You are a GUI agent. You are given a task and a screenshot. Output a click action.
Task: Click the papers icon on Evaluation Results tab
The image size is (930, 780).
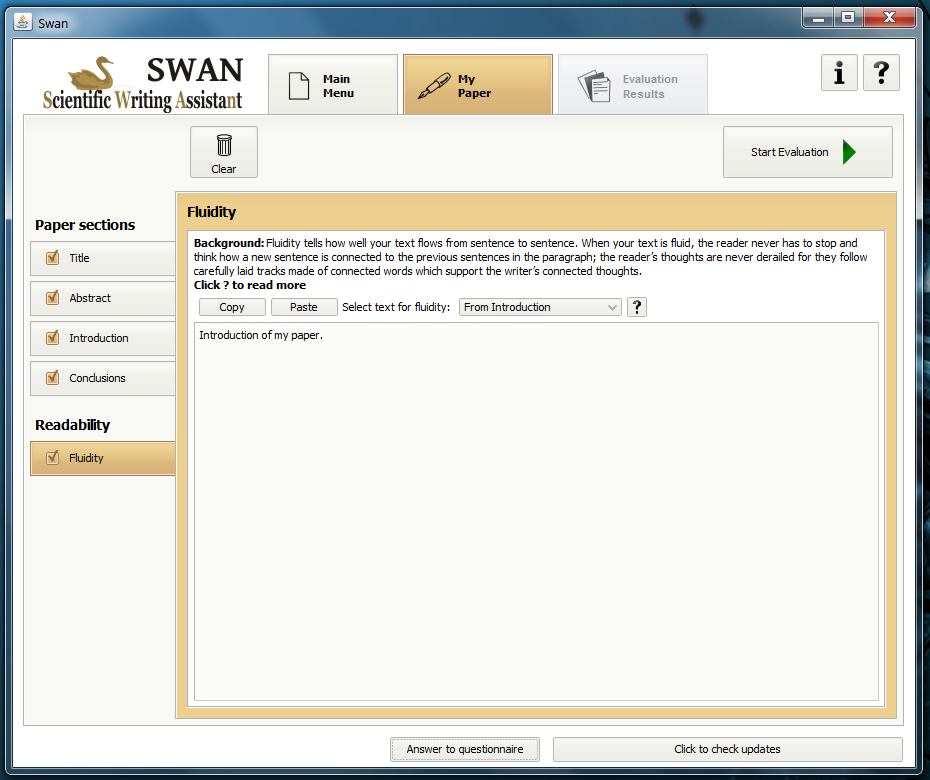click(594, 86)
